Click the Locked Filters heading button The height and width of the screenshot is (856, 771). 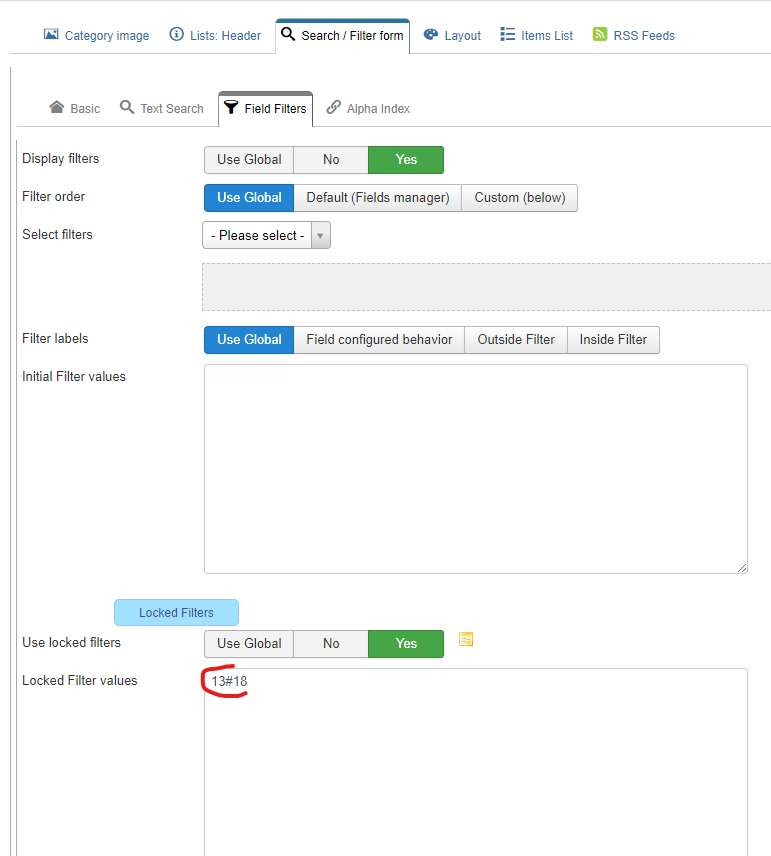(176, 613)
